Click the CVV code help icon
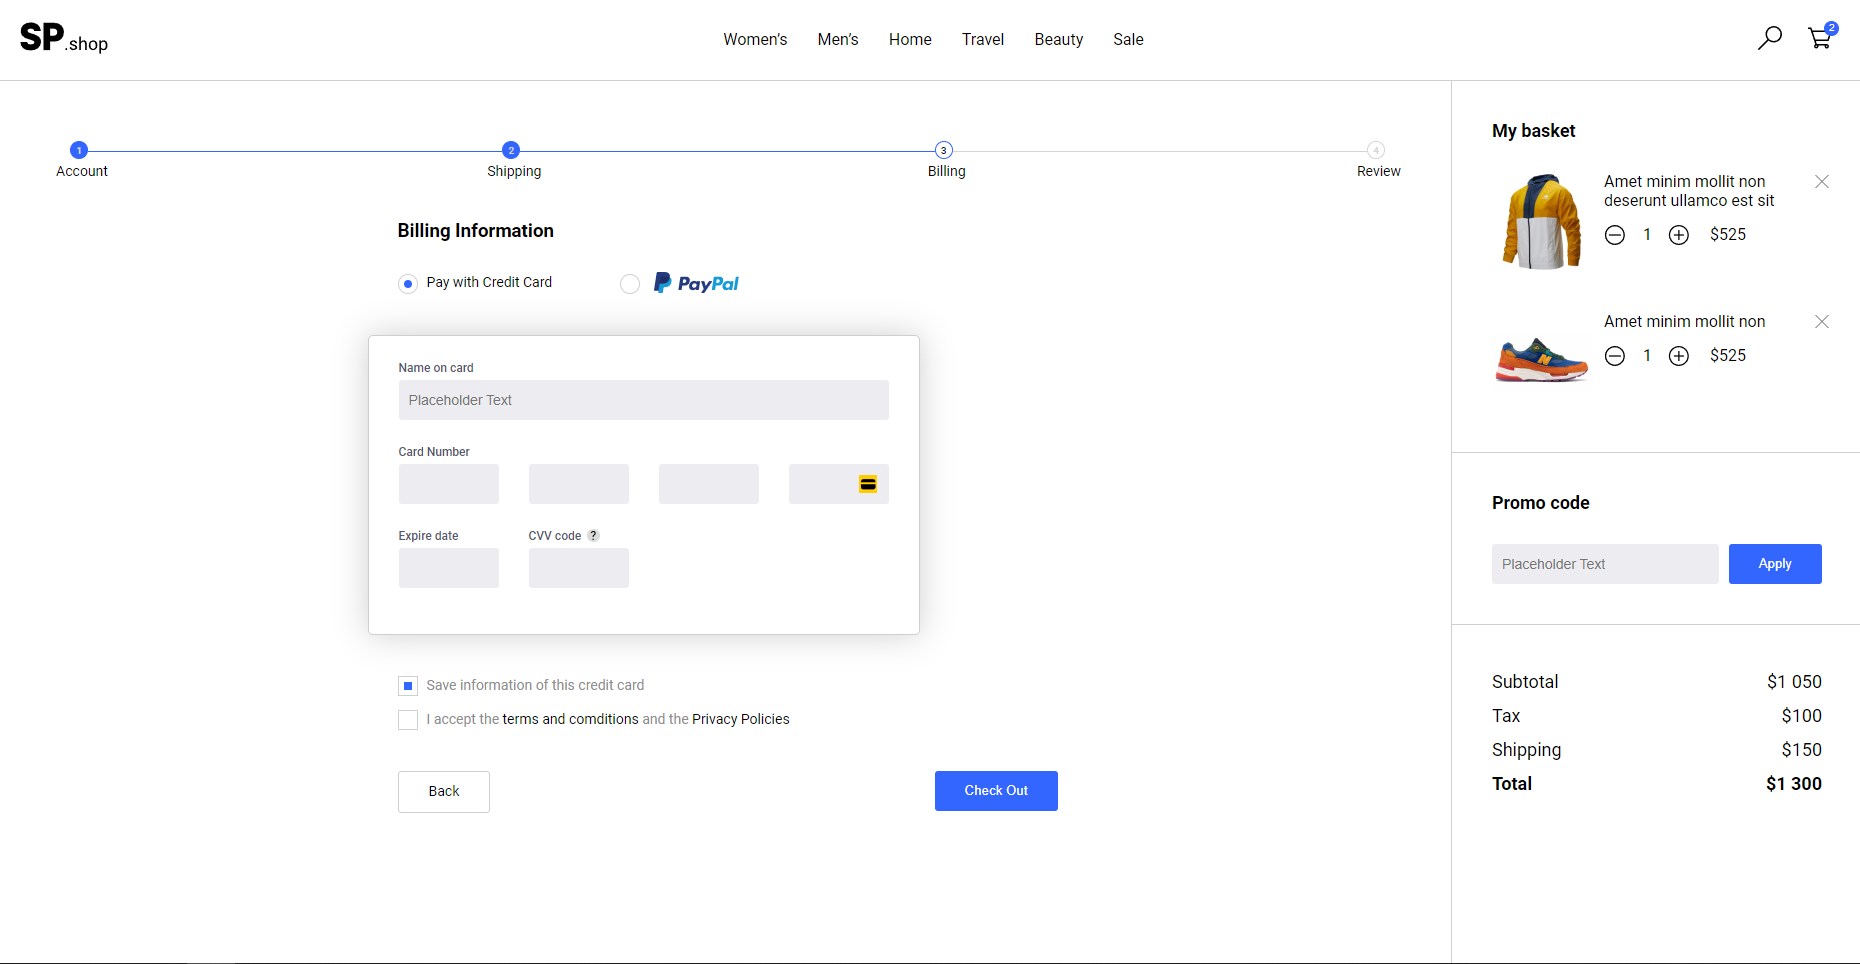 pyautogui.click(x=593, y=536)
